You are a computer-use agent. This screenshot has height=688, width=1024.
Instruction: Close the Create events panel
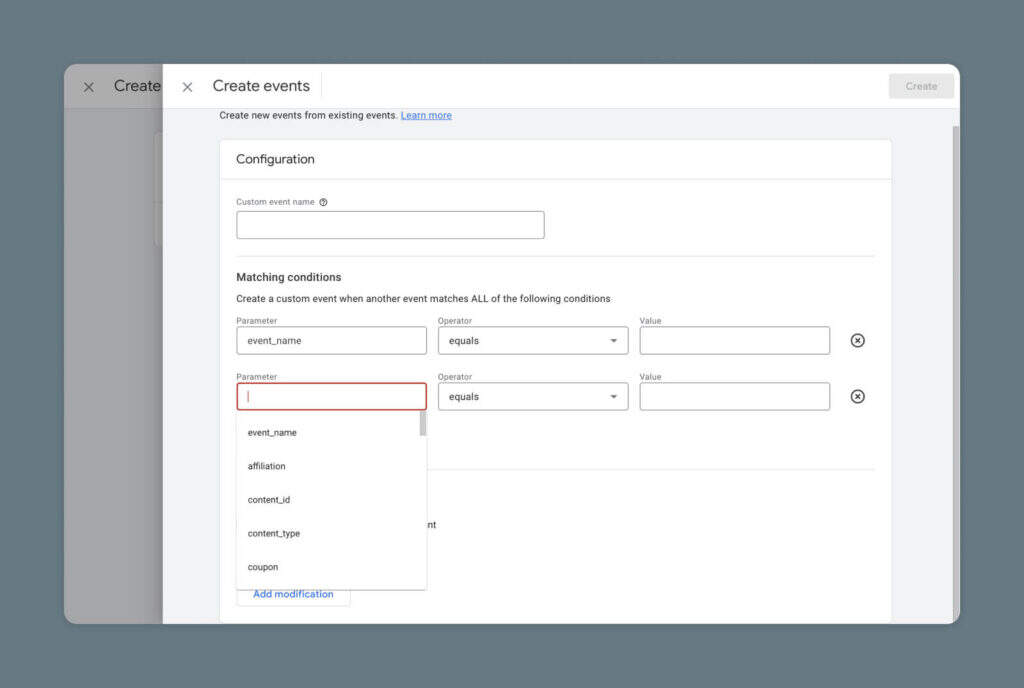(187, 87)
